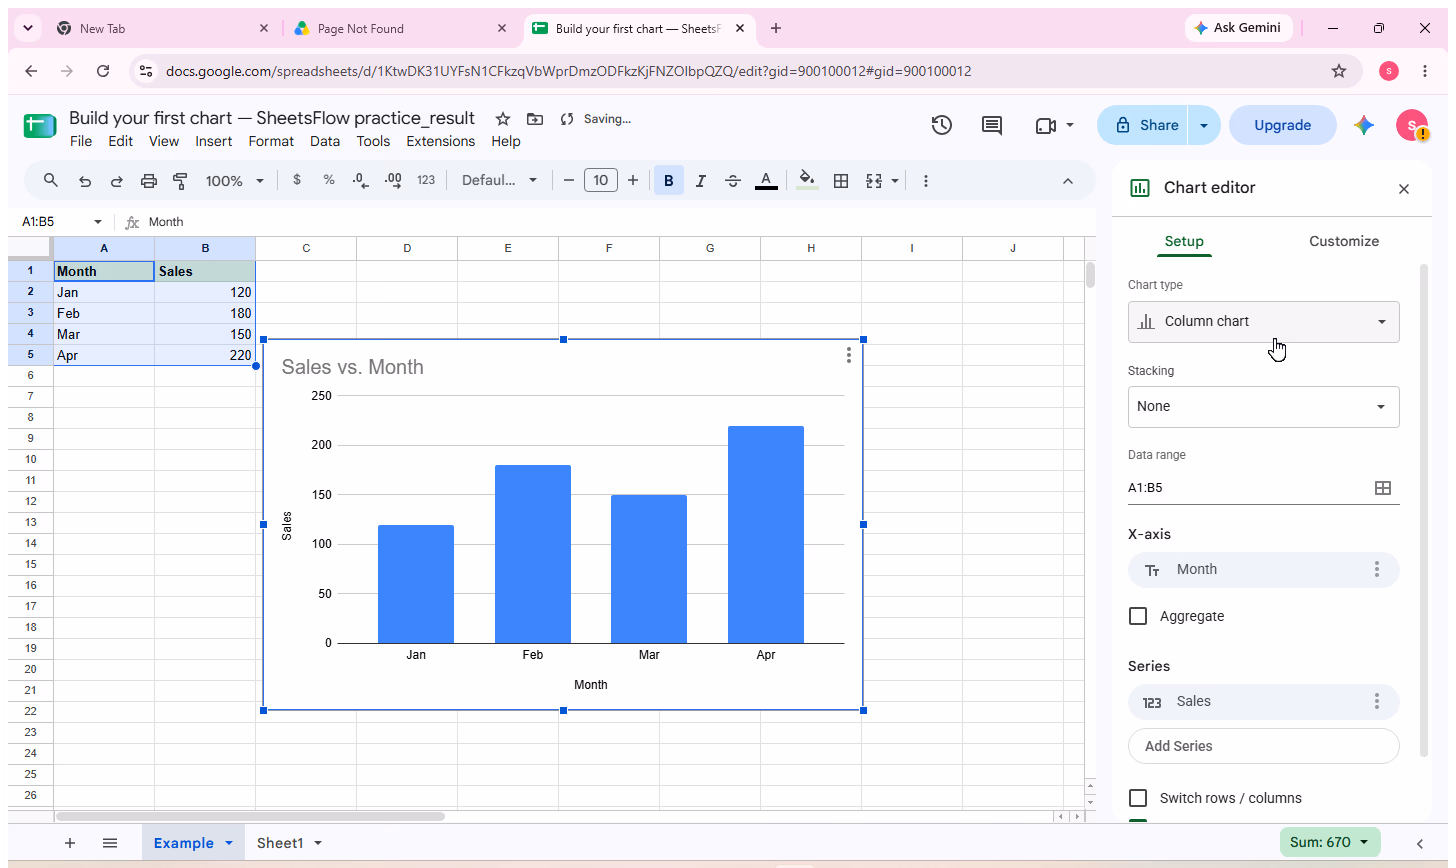Open the Format menu
The height and width of the screenshot is (868, 1456).
(x=271, y=141)
